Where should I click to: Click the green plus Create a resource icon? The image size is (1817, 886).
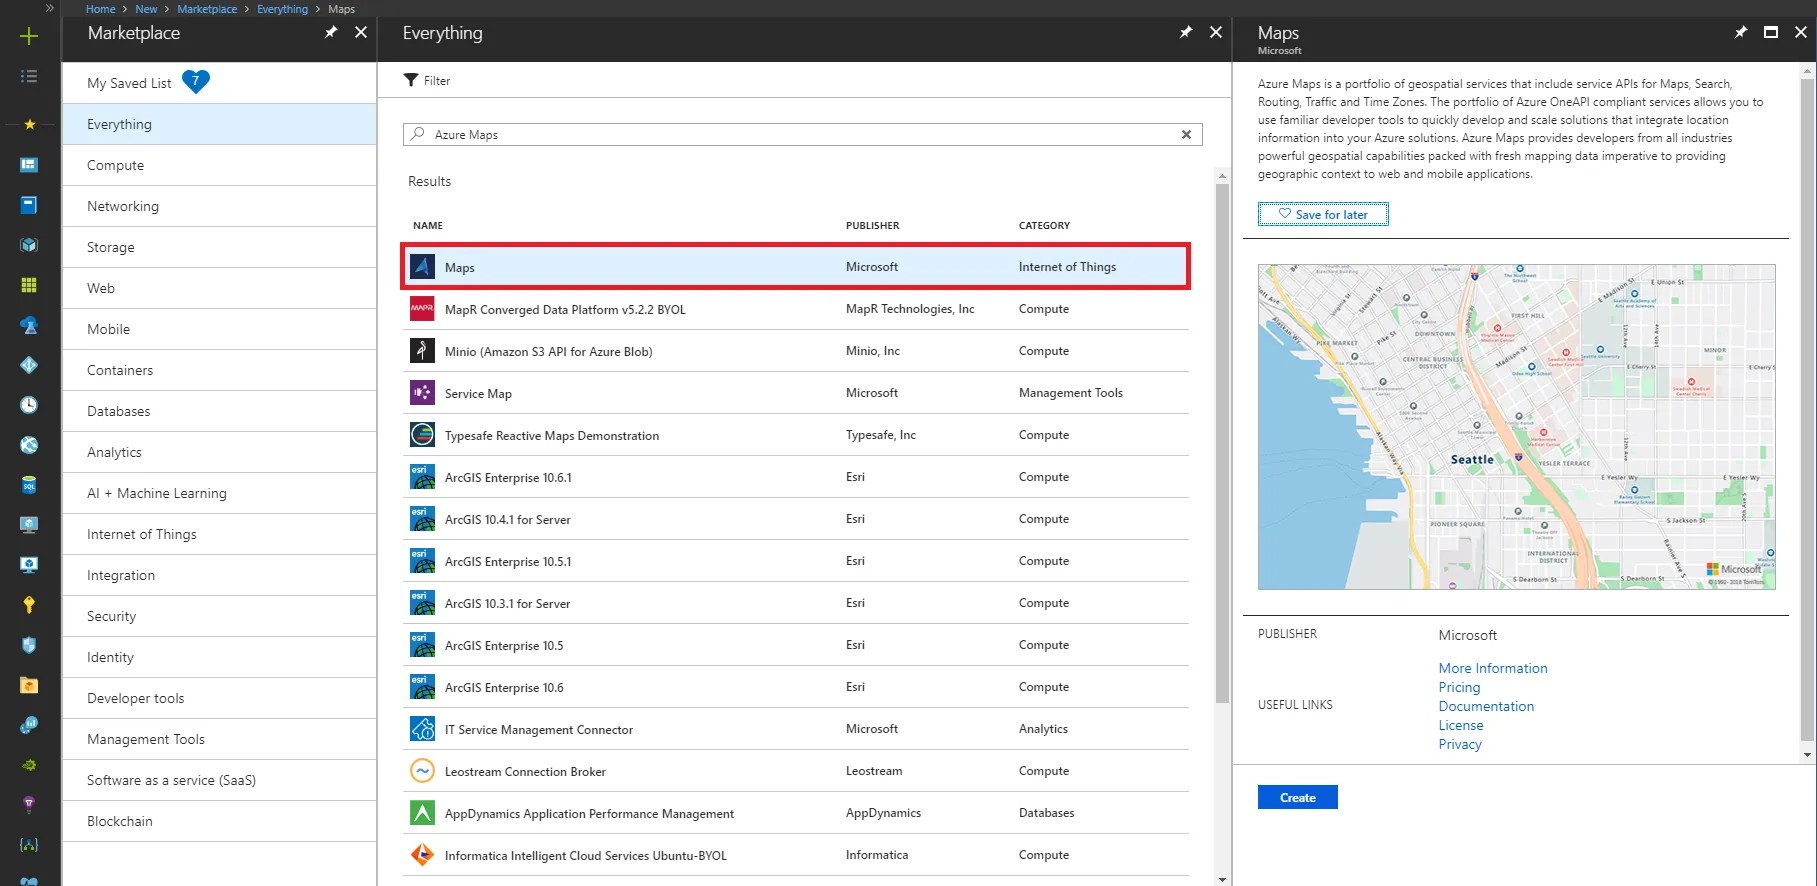click(29, 37)
